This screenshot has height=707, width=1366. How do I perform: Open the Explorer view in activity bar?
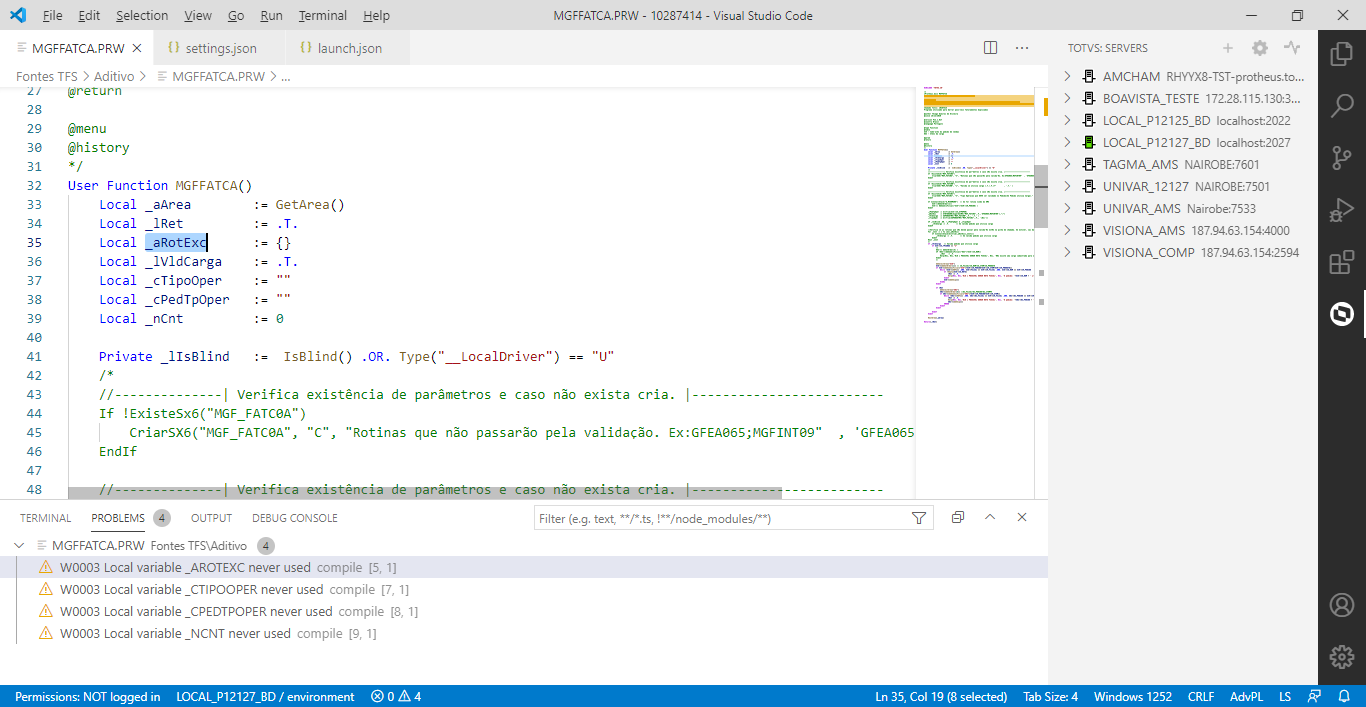[1341, 53]
